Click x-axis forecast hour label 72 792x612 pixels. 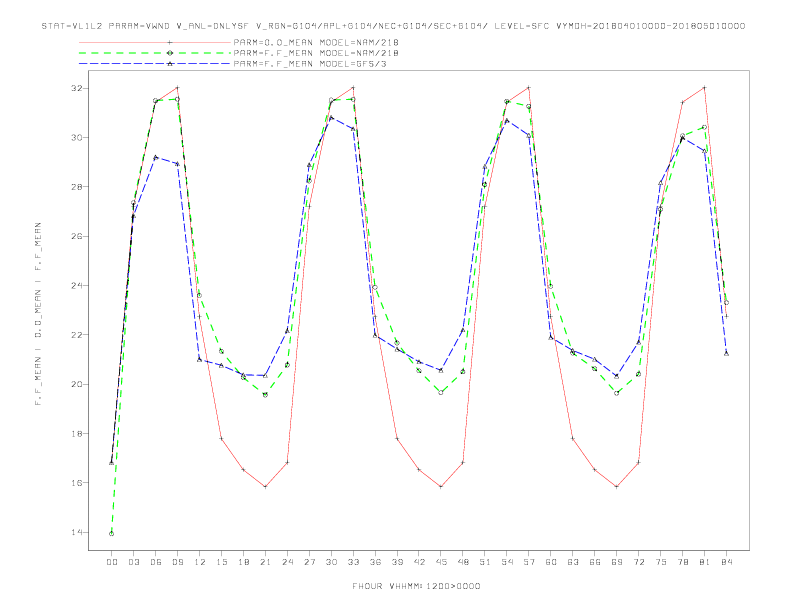[639, 562]
